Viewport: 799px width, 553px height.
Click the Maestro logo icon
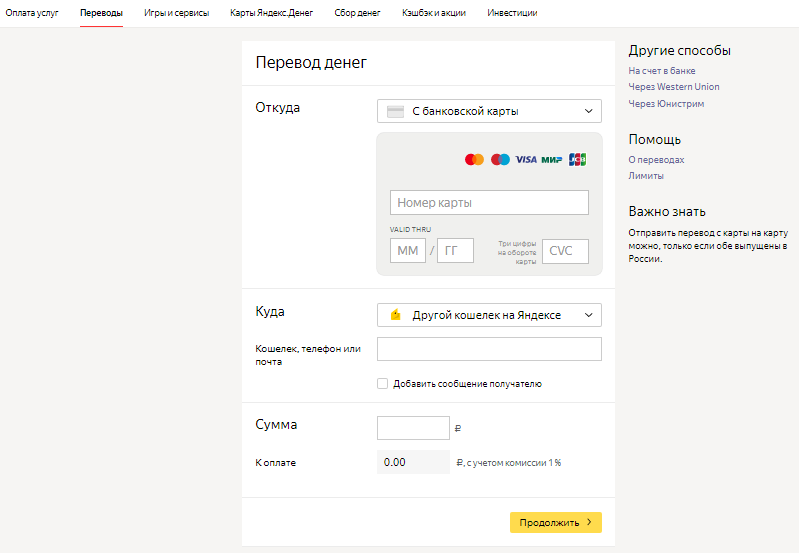pyautogui.click(x=500, y=160)
